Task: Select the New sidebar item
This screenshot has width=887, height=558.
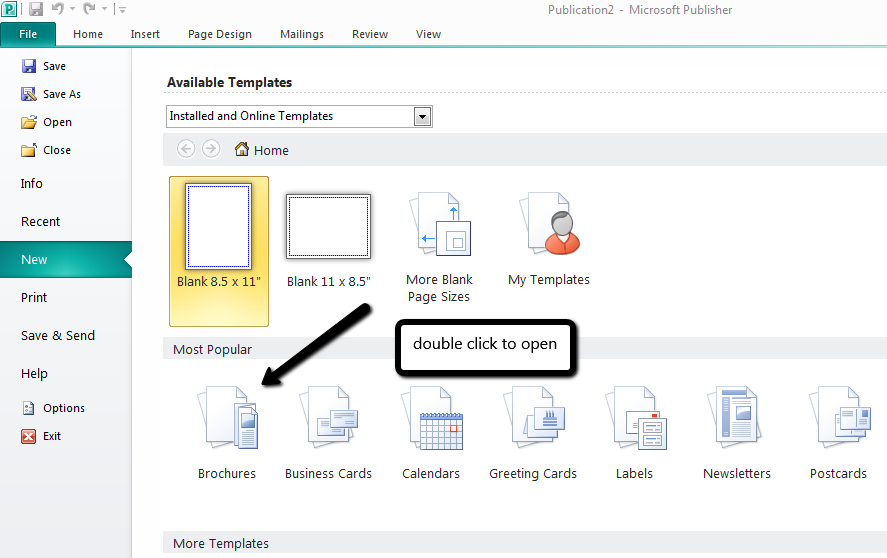Action: coord(66,259)
